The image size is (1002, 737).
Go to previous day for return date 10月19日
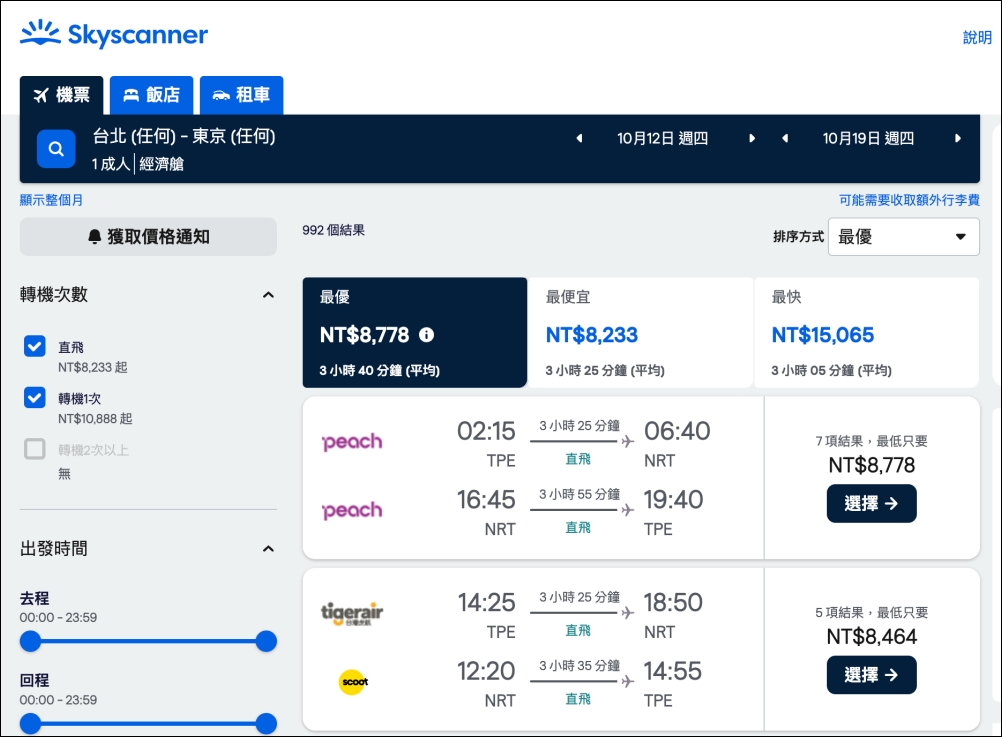(x=785, y=138)
